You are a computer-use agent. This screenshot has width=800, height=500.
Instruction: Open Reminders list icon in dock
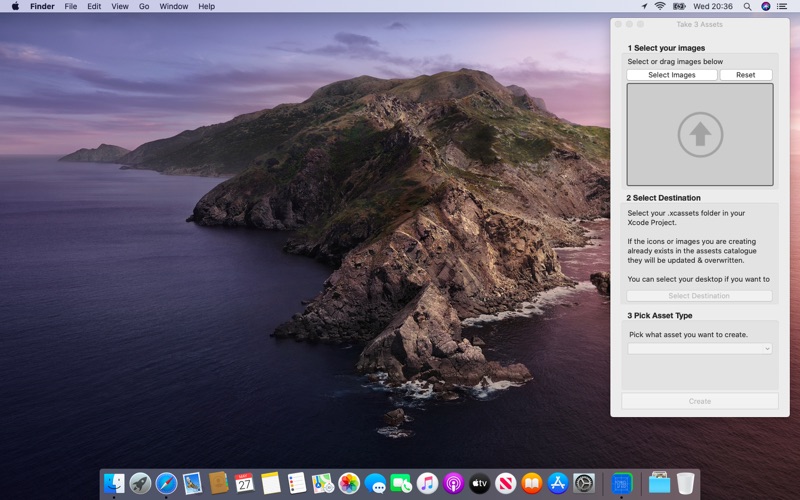[296, 483]
